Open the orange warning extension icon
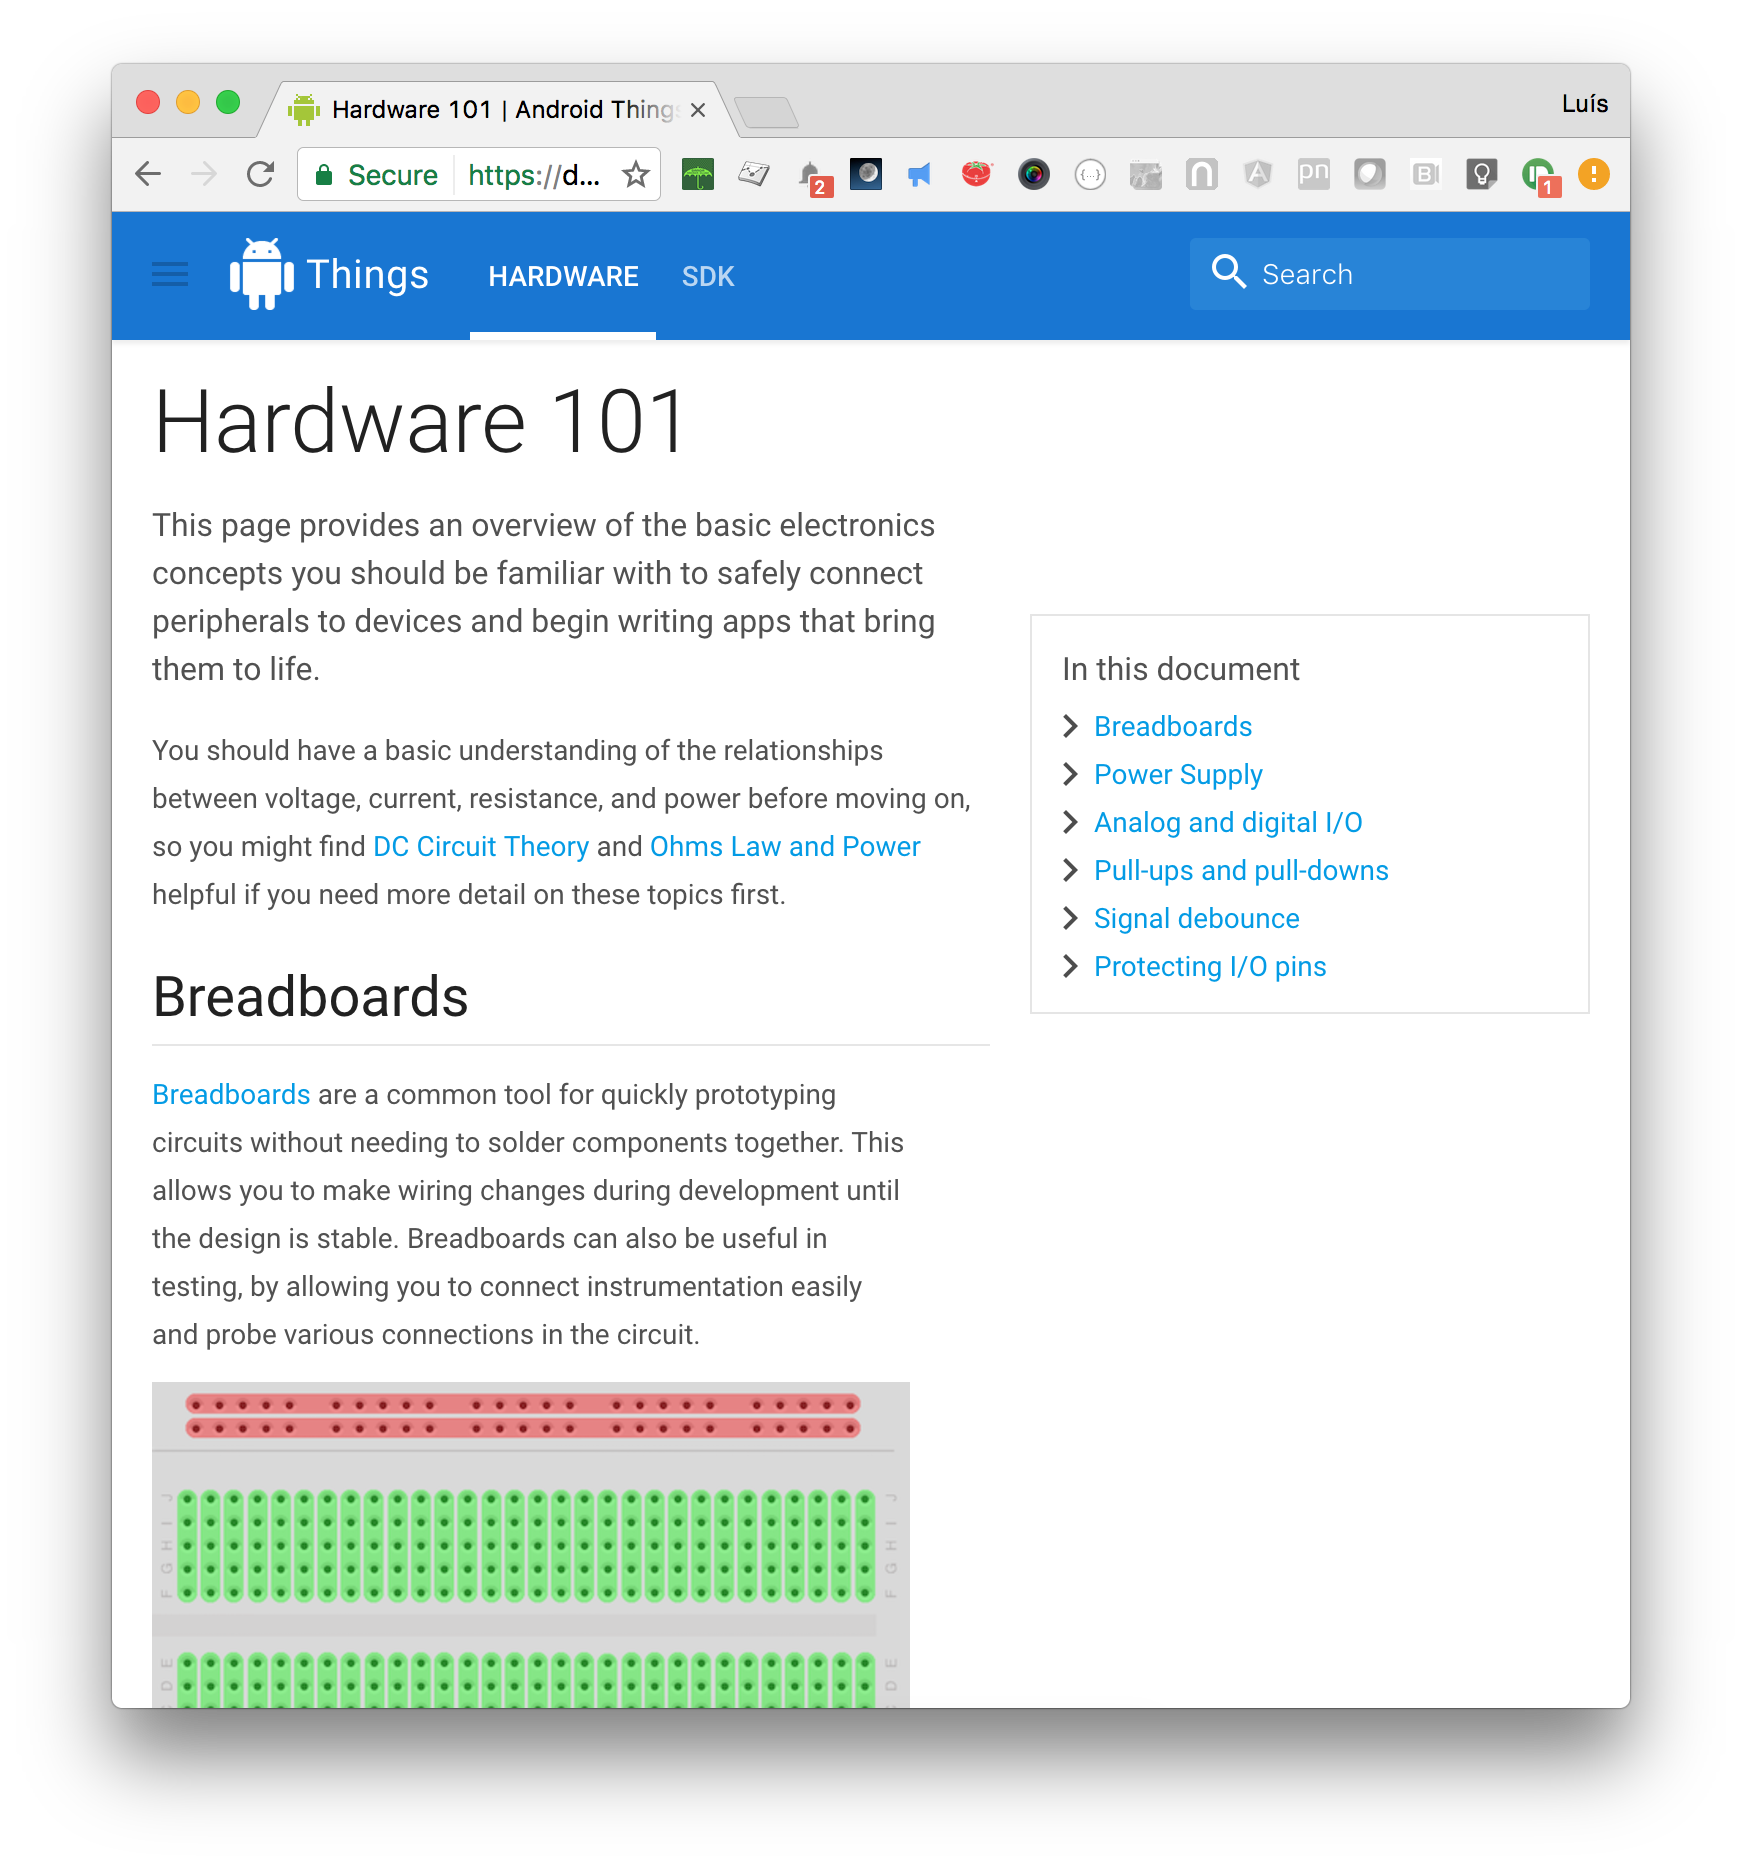 click(x=1593, y=174)
